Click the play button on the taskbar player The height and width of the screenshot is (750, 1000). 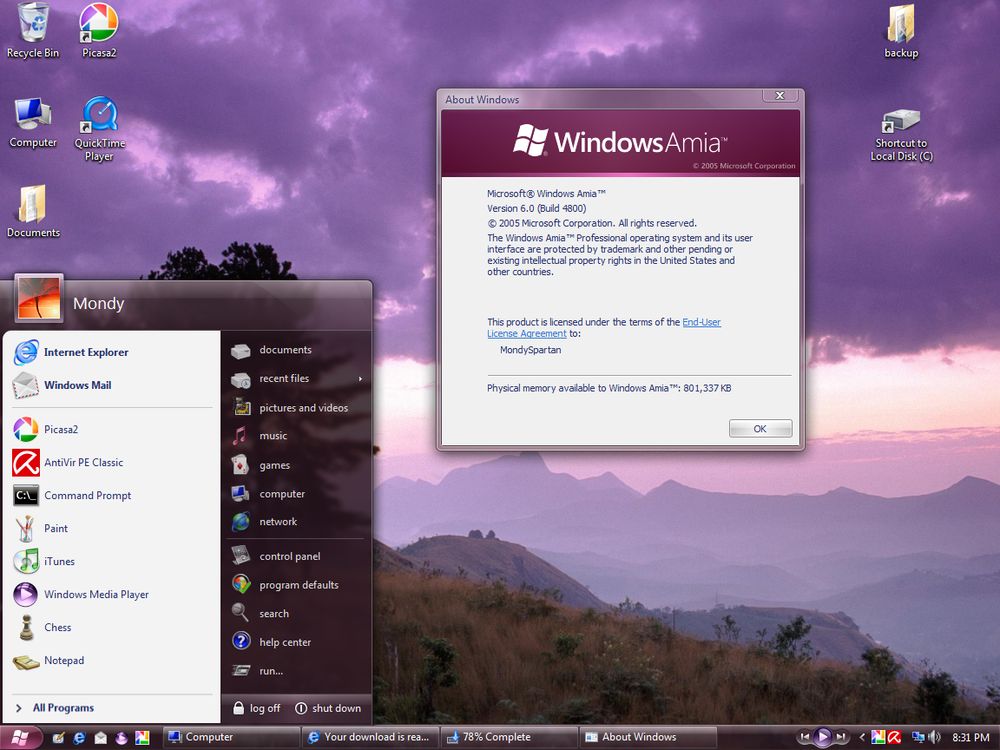click(x=823, y=737)
